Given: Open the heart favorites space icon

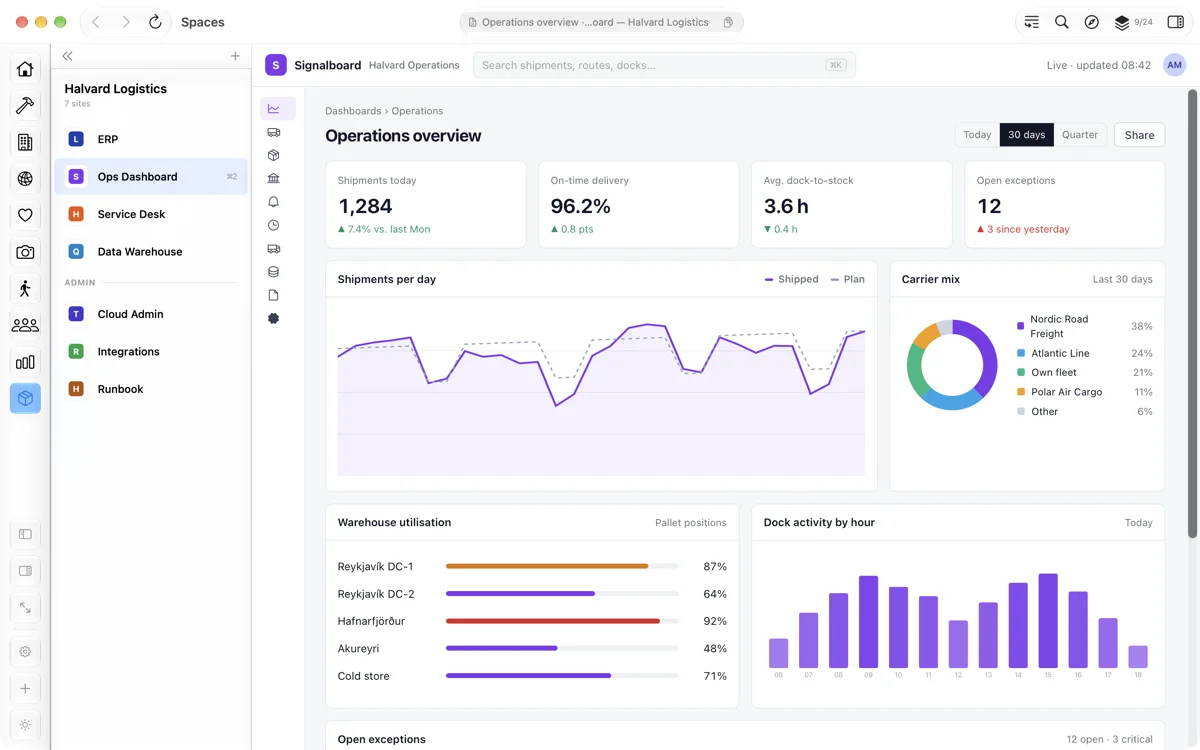Looking at the screenshot, I should [25, 215].
